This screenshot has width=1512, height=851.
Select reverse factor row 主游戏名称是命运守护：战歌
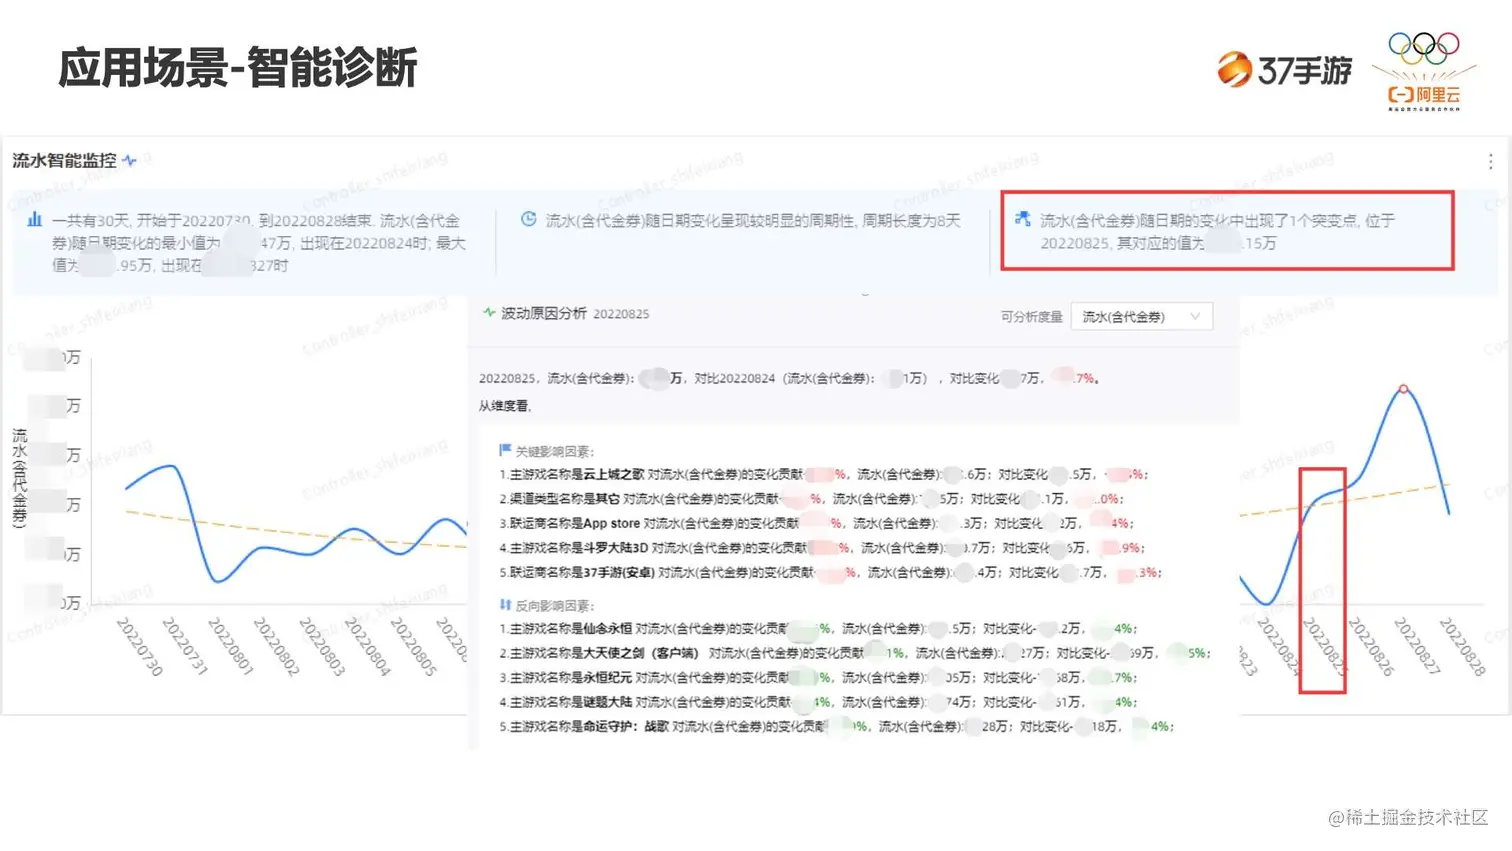(837, 726)
